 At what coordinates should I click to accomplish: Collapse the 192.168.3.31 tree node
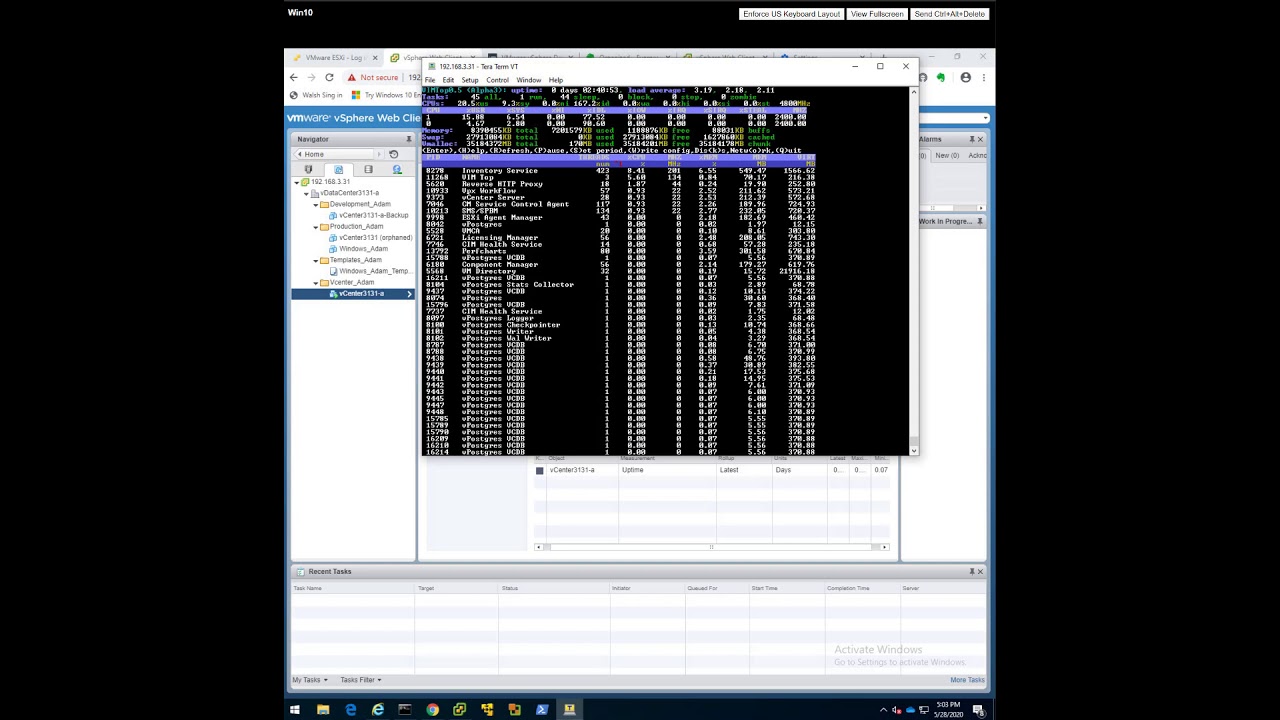pos(298,182)
